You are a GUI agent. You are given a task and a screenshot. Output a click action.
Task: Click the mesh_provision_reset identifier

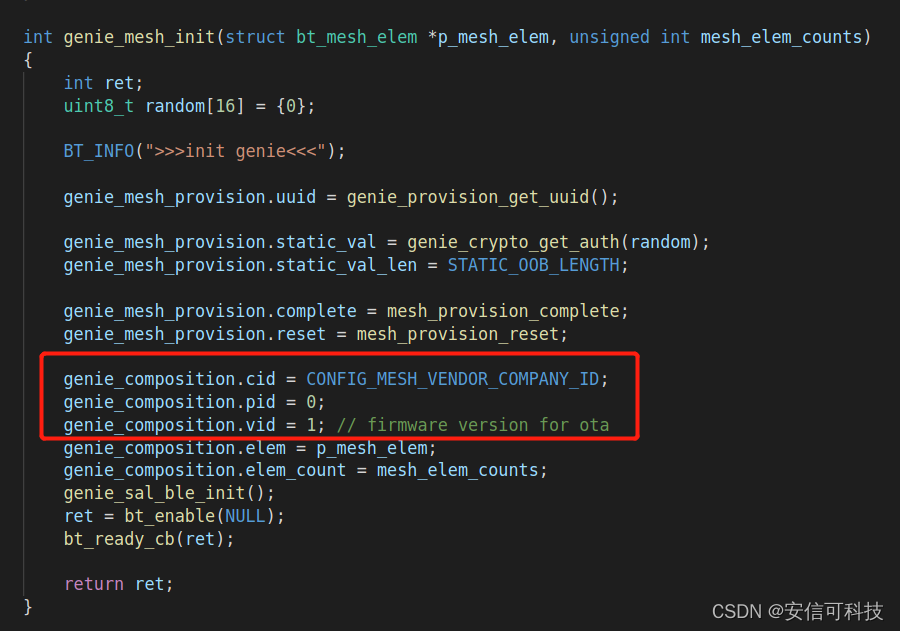pyautogui.click(x=457, y=334)
